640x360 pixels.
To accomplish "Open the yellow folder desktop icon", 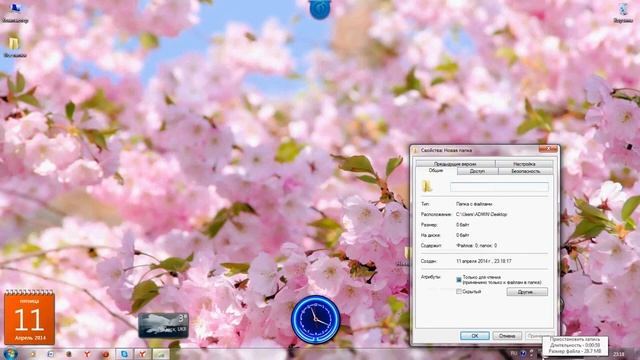I will (15, 47).
